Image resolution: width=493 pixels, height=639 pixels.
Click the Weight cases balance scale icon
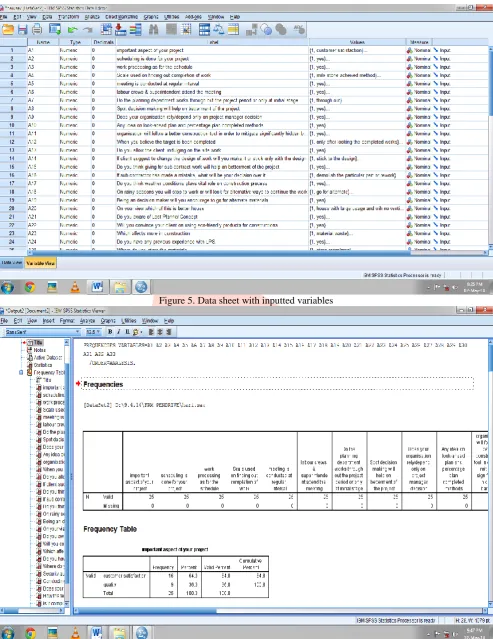point(219,29)
